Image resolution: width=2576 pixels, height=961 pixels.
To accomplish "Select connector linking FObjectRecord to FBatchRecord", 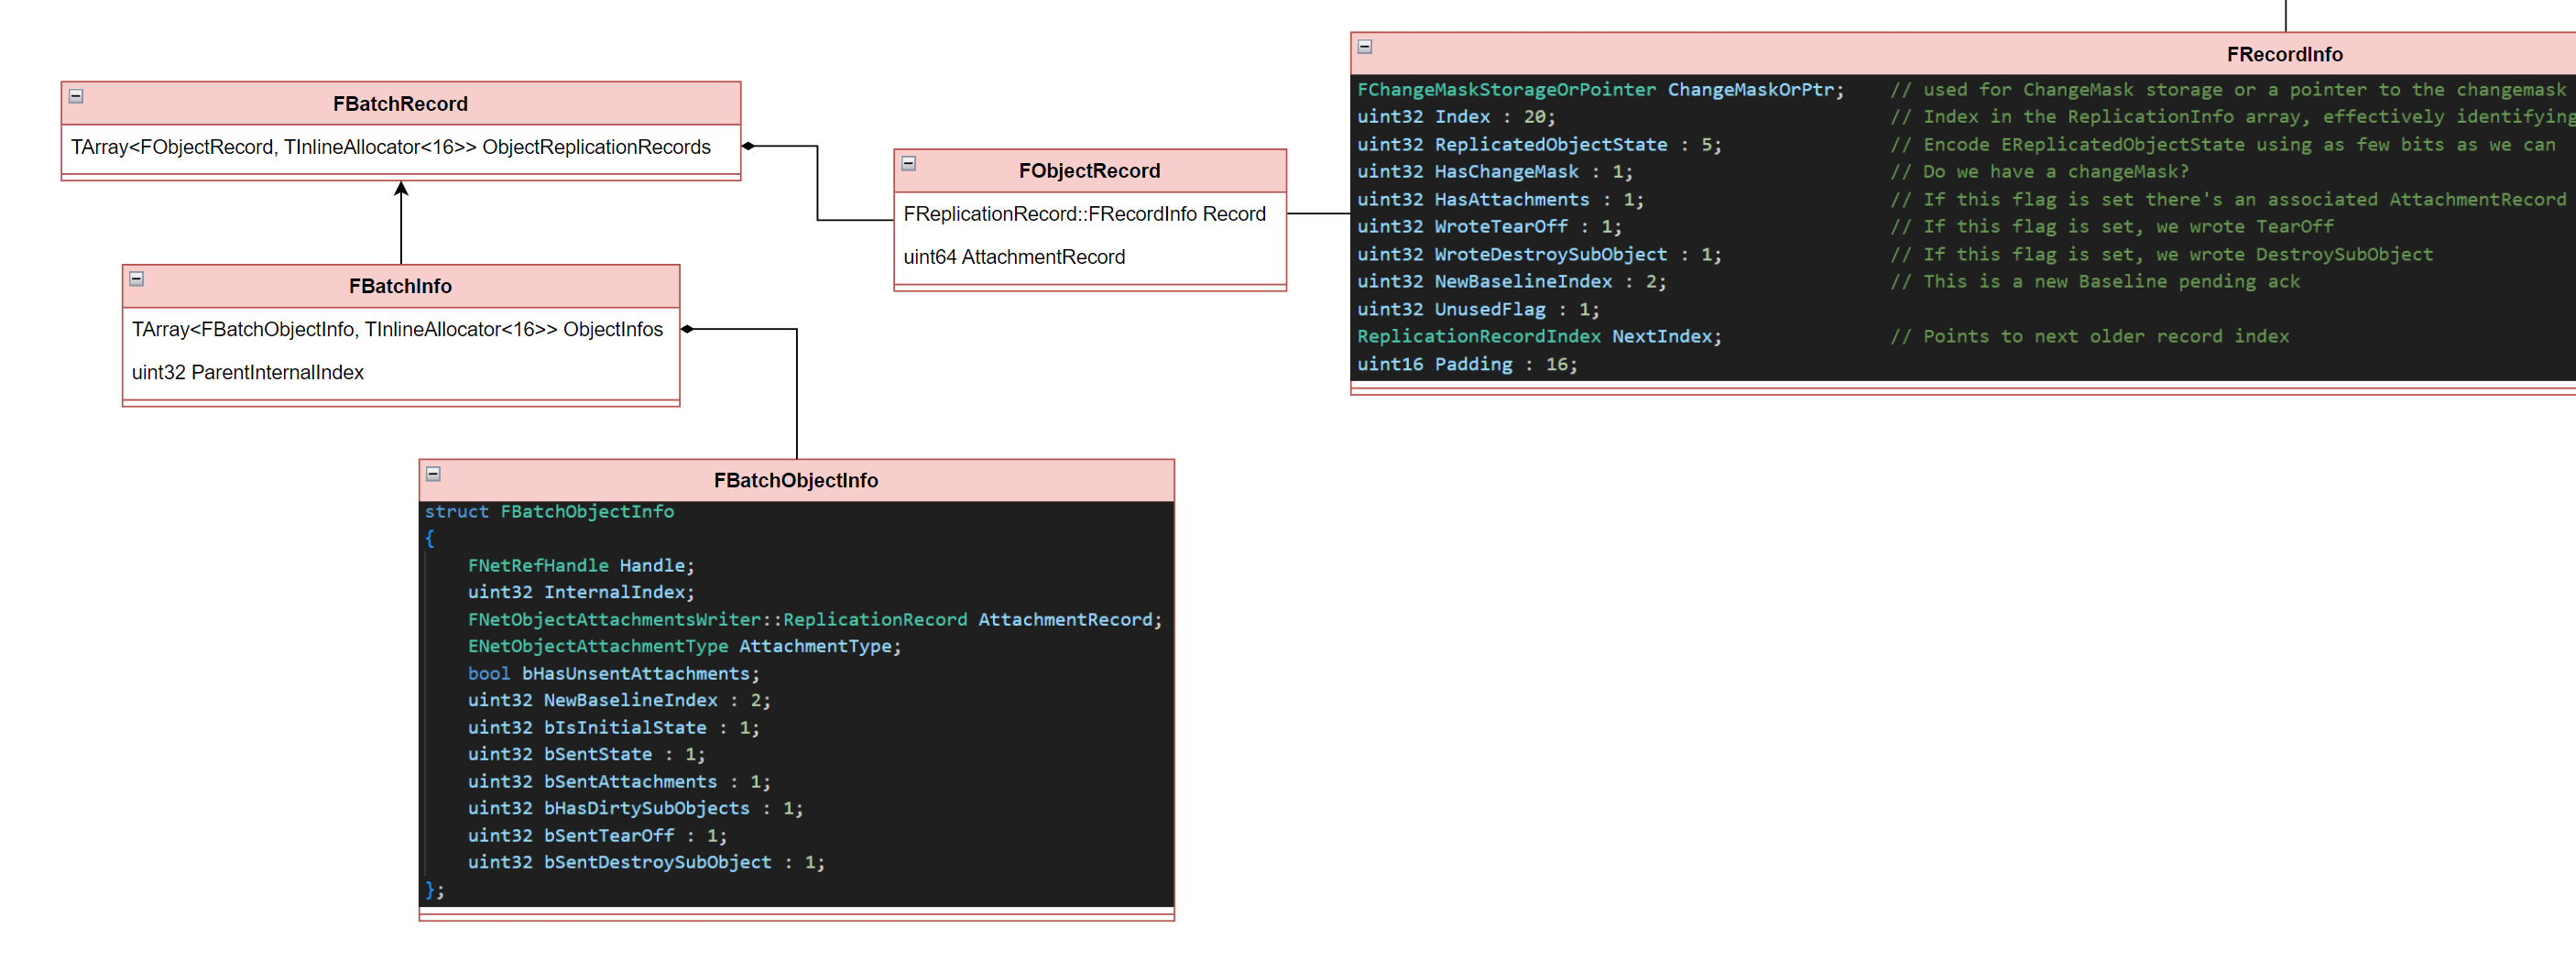I will coord(818,185).
